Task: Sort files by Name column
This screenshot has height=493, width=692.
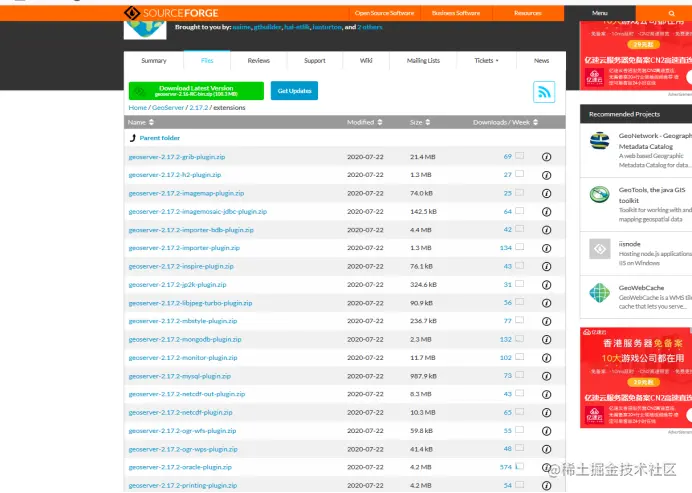Action: (140, 122)
